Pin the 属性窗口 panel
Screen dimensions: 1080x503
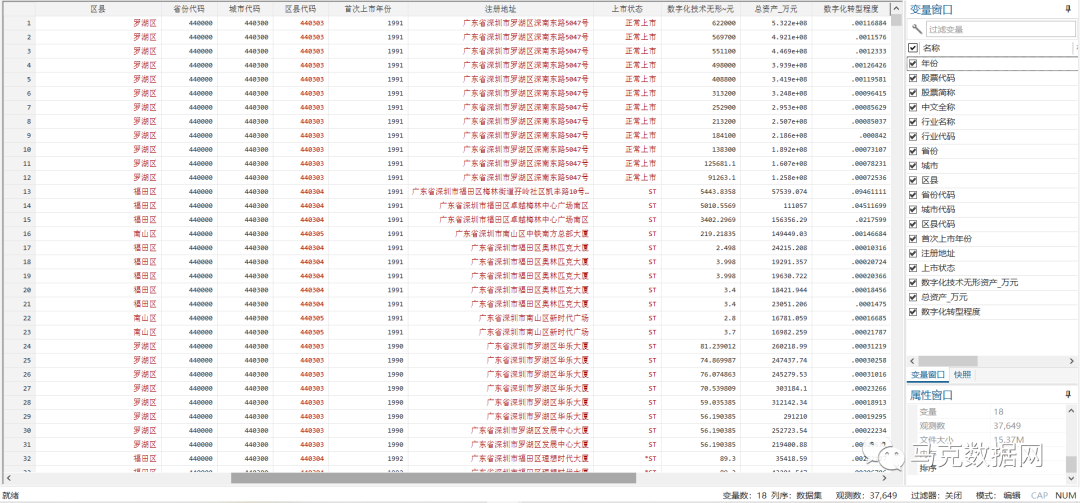[x=1068, y=395]
